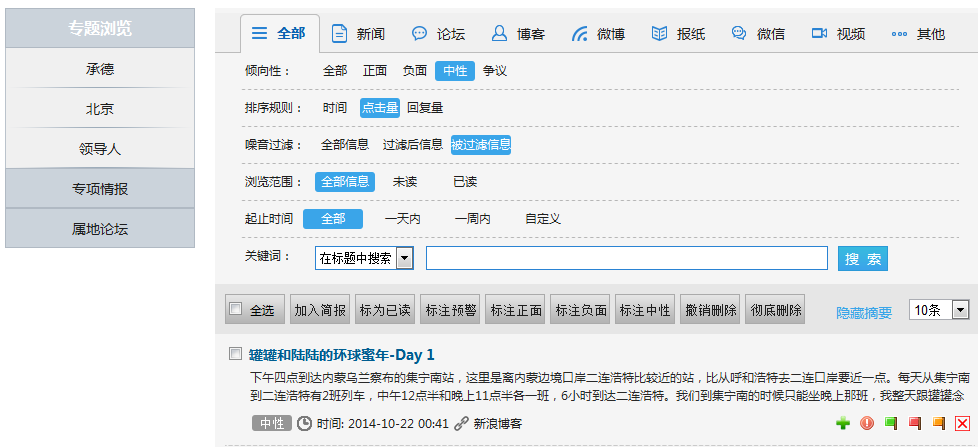This screenshot has width=978, height=447.
Task: Expand the 专项情报 sidebar section
Action: pos(100,189)
